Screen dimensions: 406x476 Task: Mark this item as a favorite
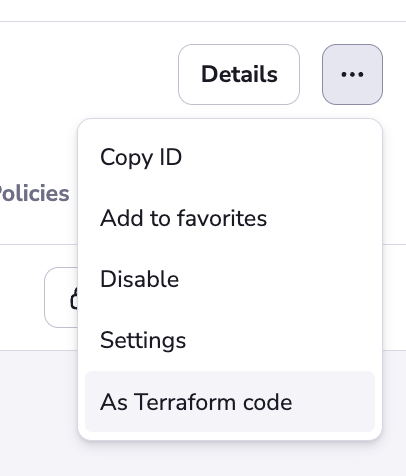click(230, 218)
